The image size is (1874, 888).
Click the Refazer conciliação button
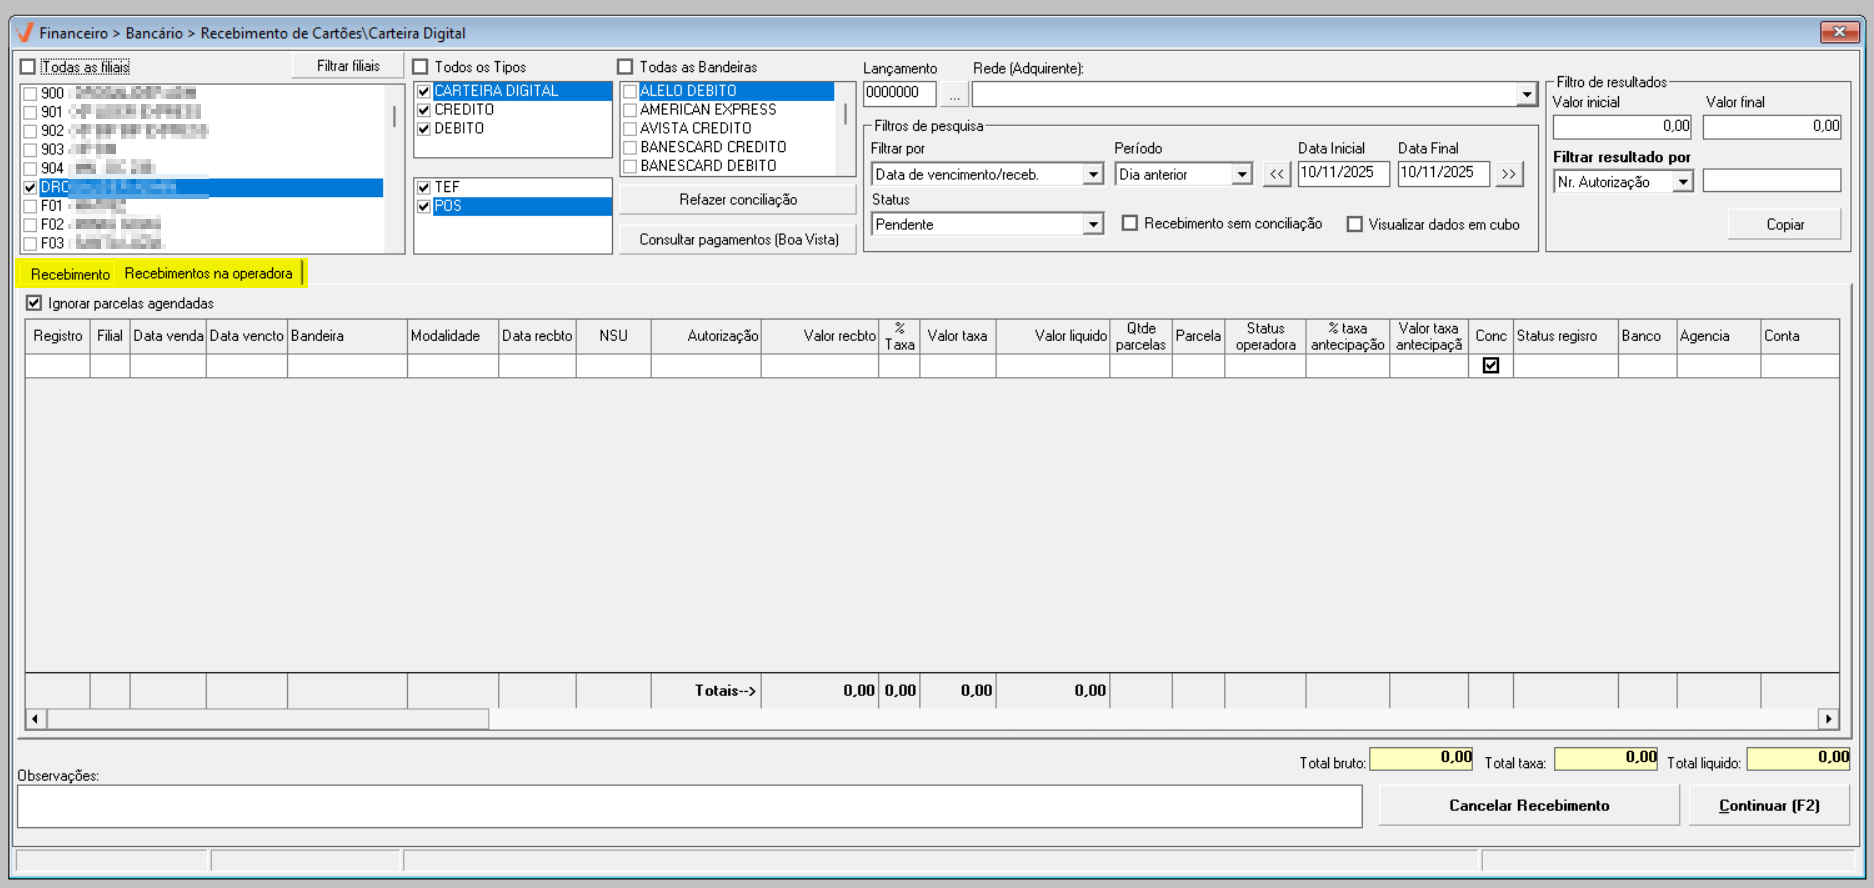pos(737,200)
